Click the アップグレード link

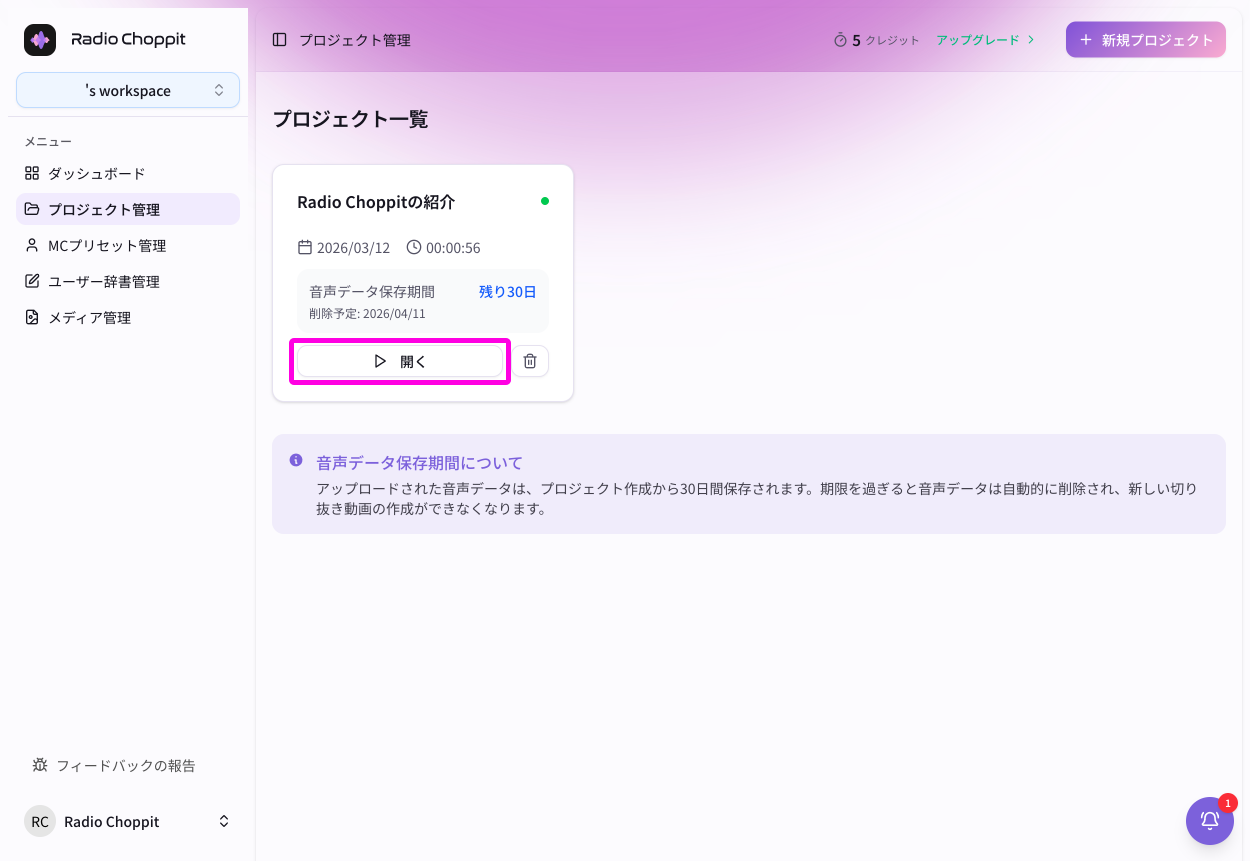click(x=985, y=40)
